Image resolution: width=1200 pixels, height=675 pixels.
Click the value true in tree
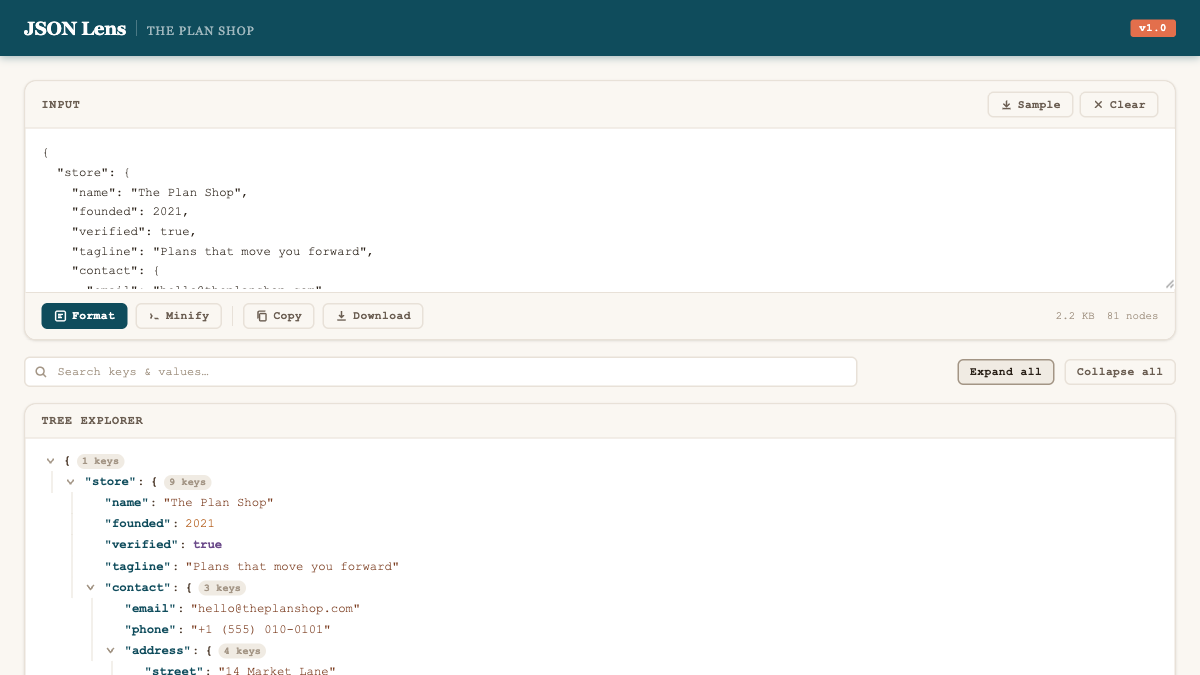click(207, 545)
